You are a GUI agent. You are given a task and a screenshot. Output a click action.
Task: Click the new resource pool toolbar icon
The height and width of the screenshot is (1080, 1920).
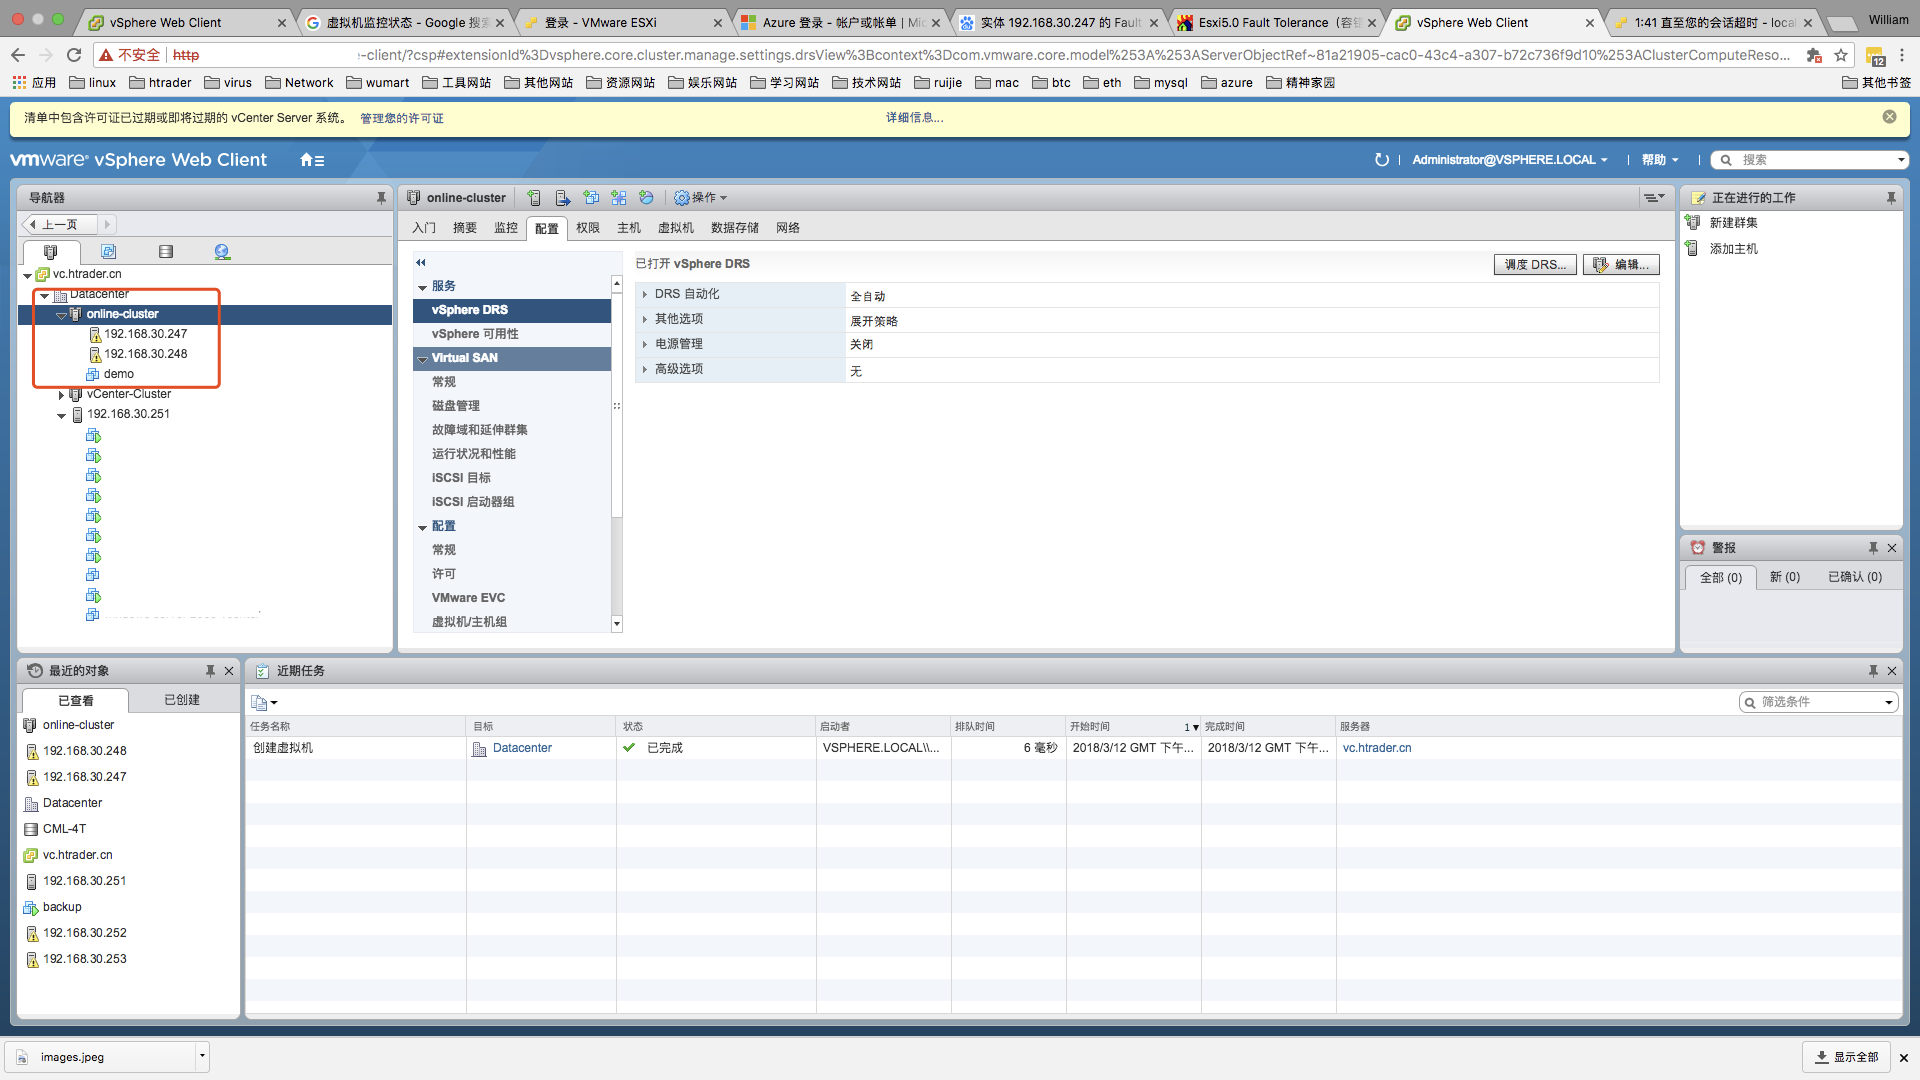point(646,198)
